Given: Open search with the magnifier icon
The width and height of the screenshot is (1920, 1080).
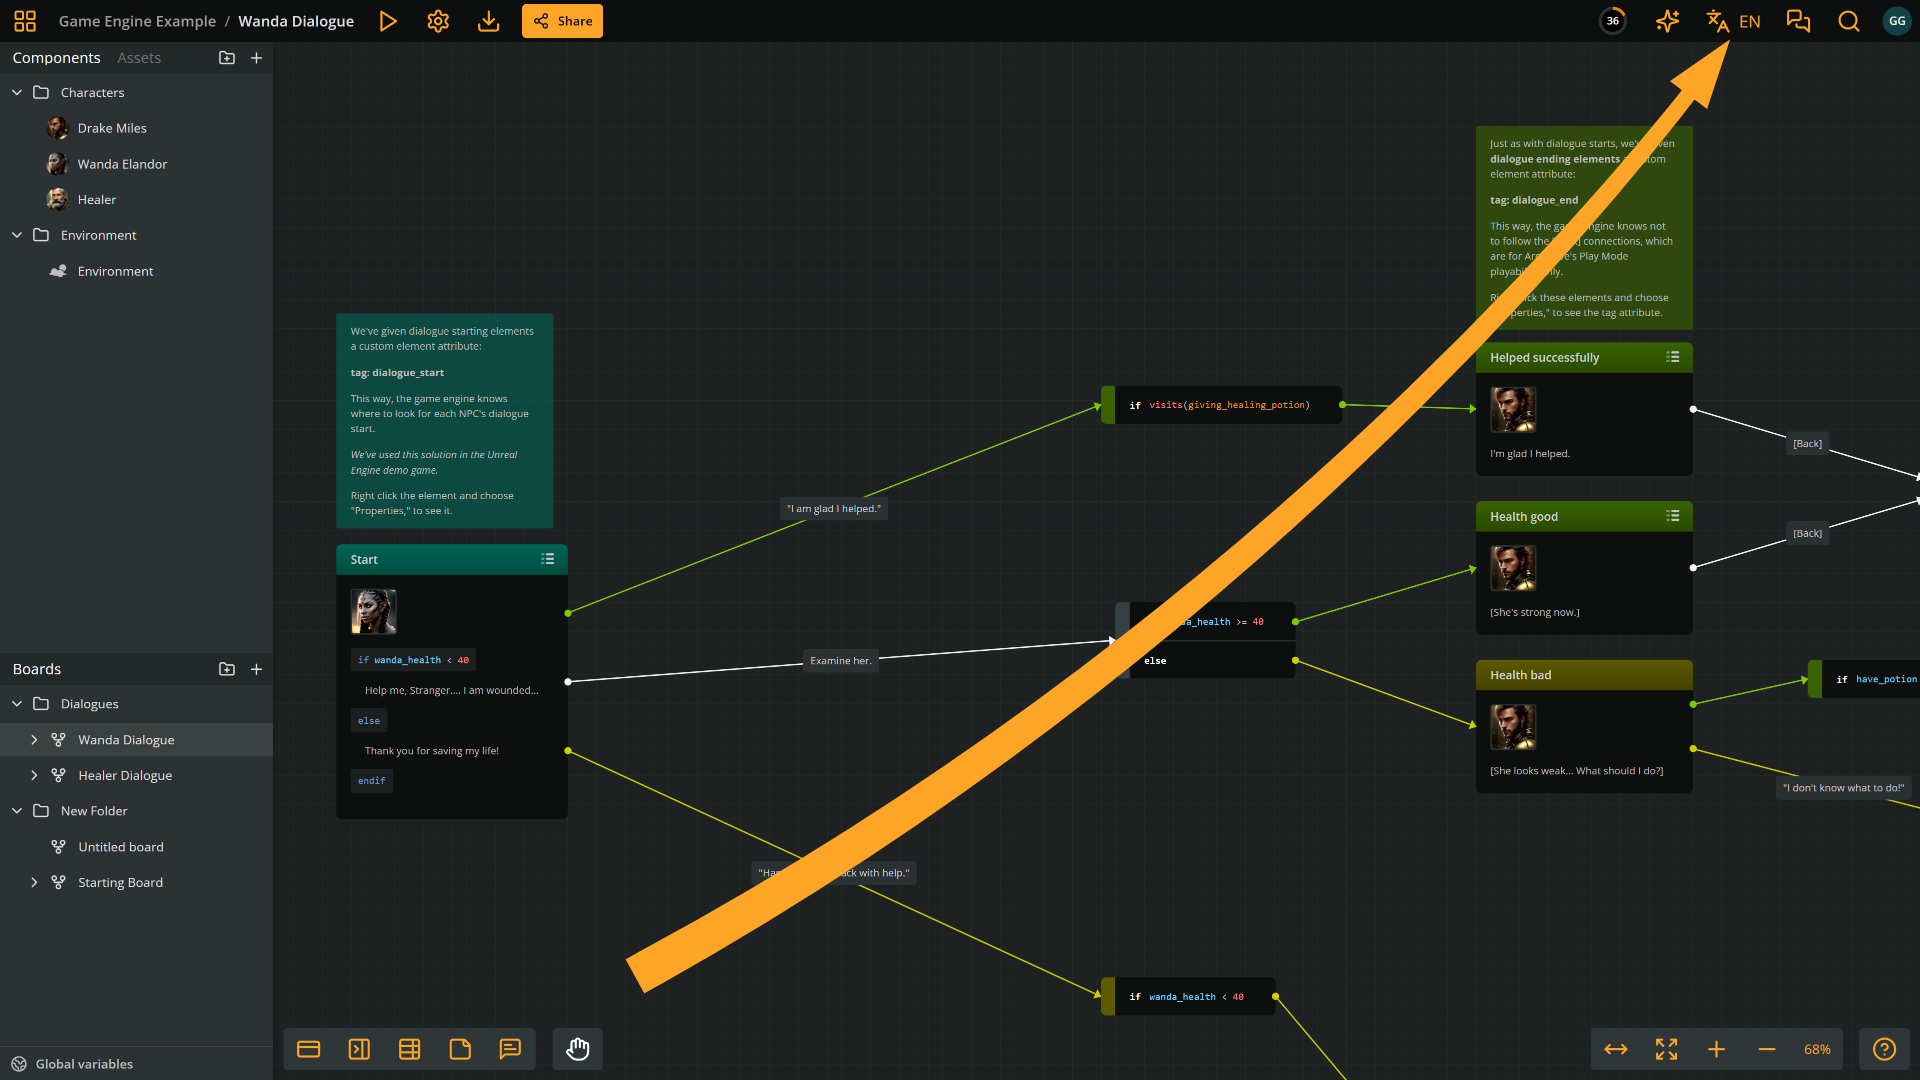Looking at the screenshot, I should 1848,21.
